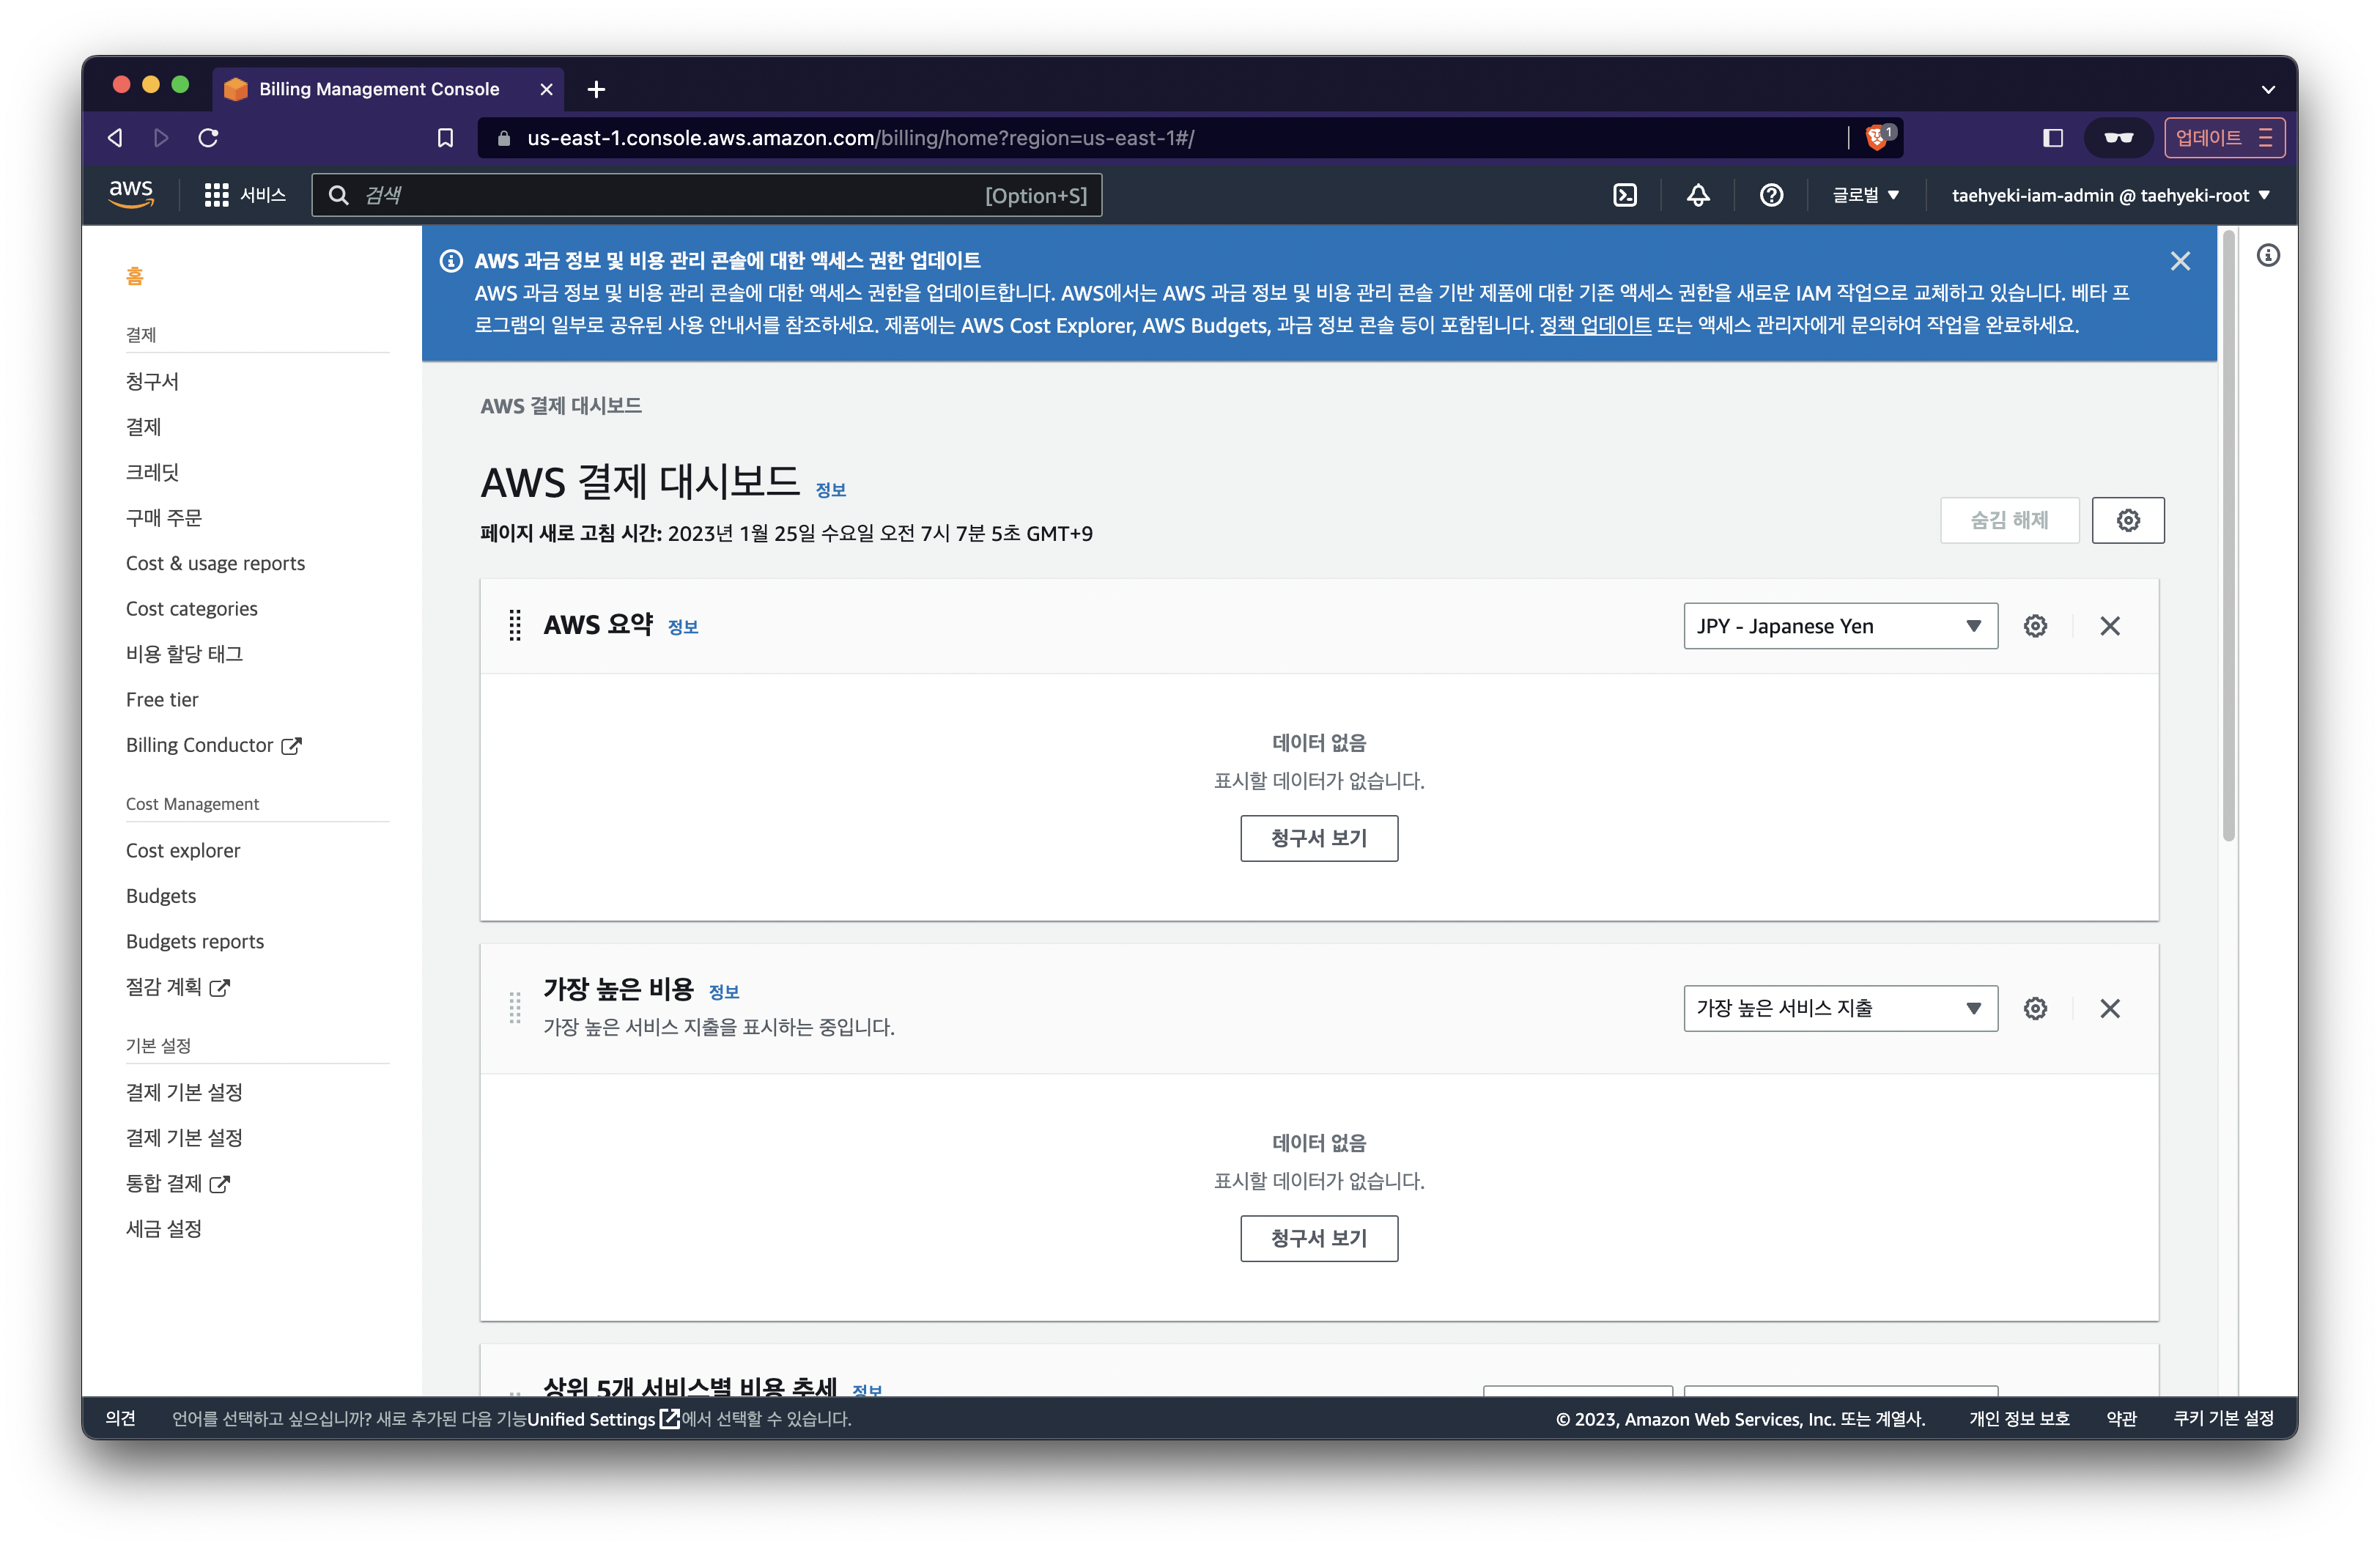
Task: Close the Billing Management Console tab
Action: (546, 89)
